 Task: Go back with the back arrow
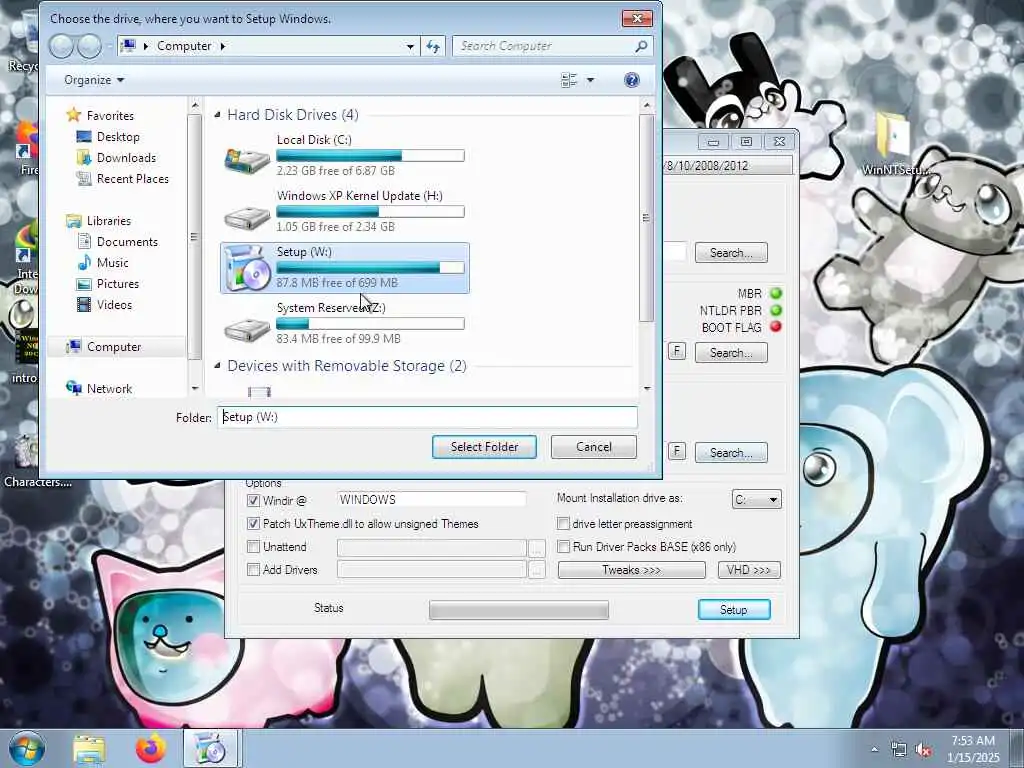tap(61, 46)
